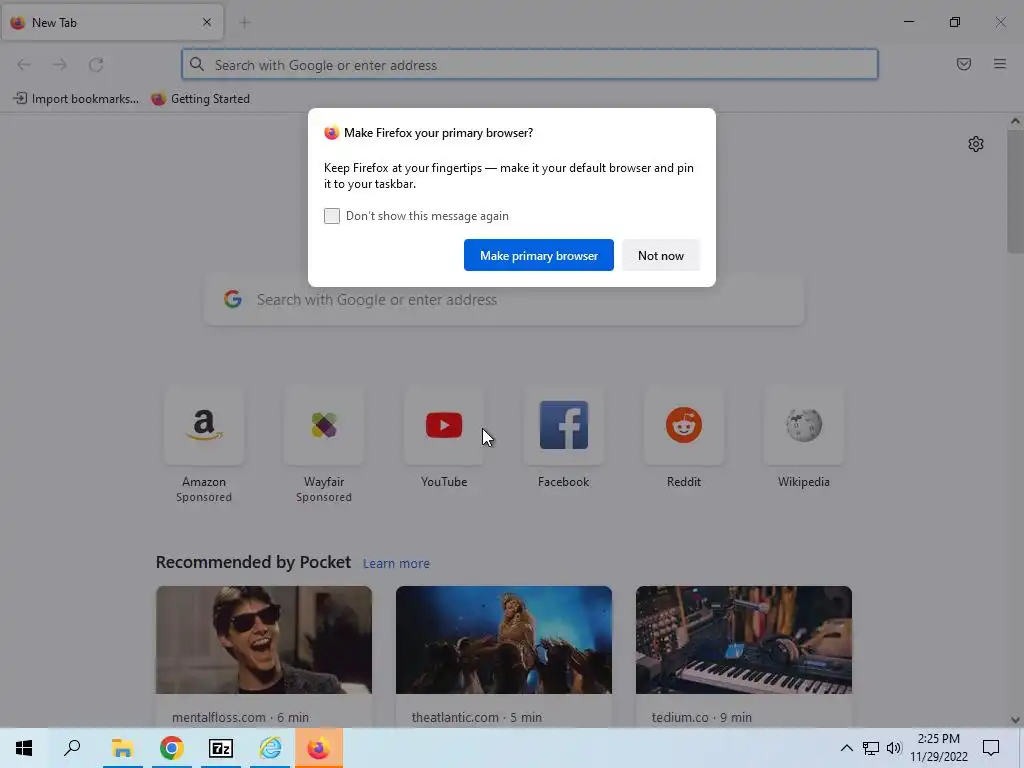Click scrollbar down arrow
The image size is (1024, 768).
(x=1015, y=720)
